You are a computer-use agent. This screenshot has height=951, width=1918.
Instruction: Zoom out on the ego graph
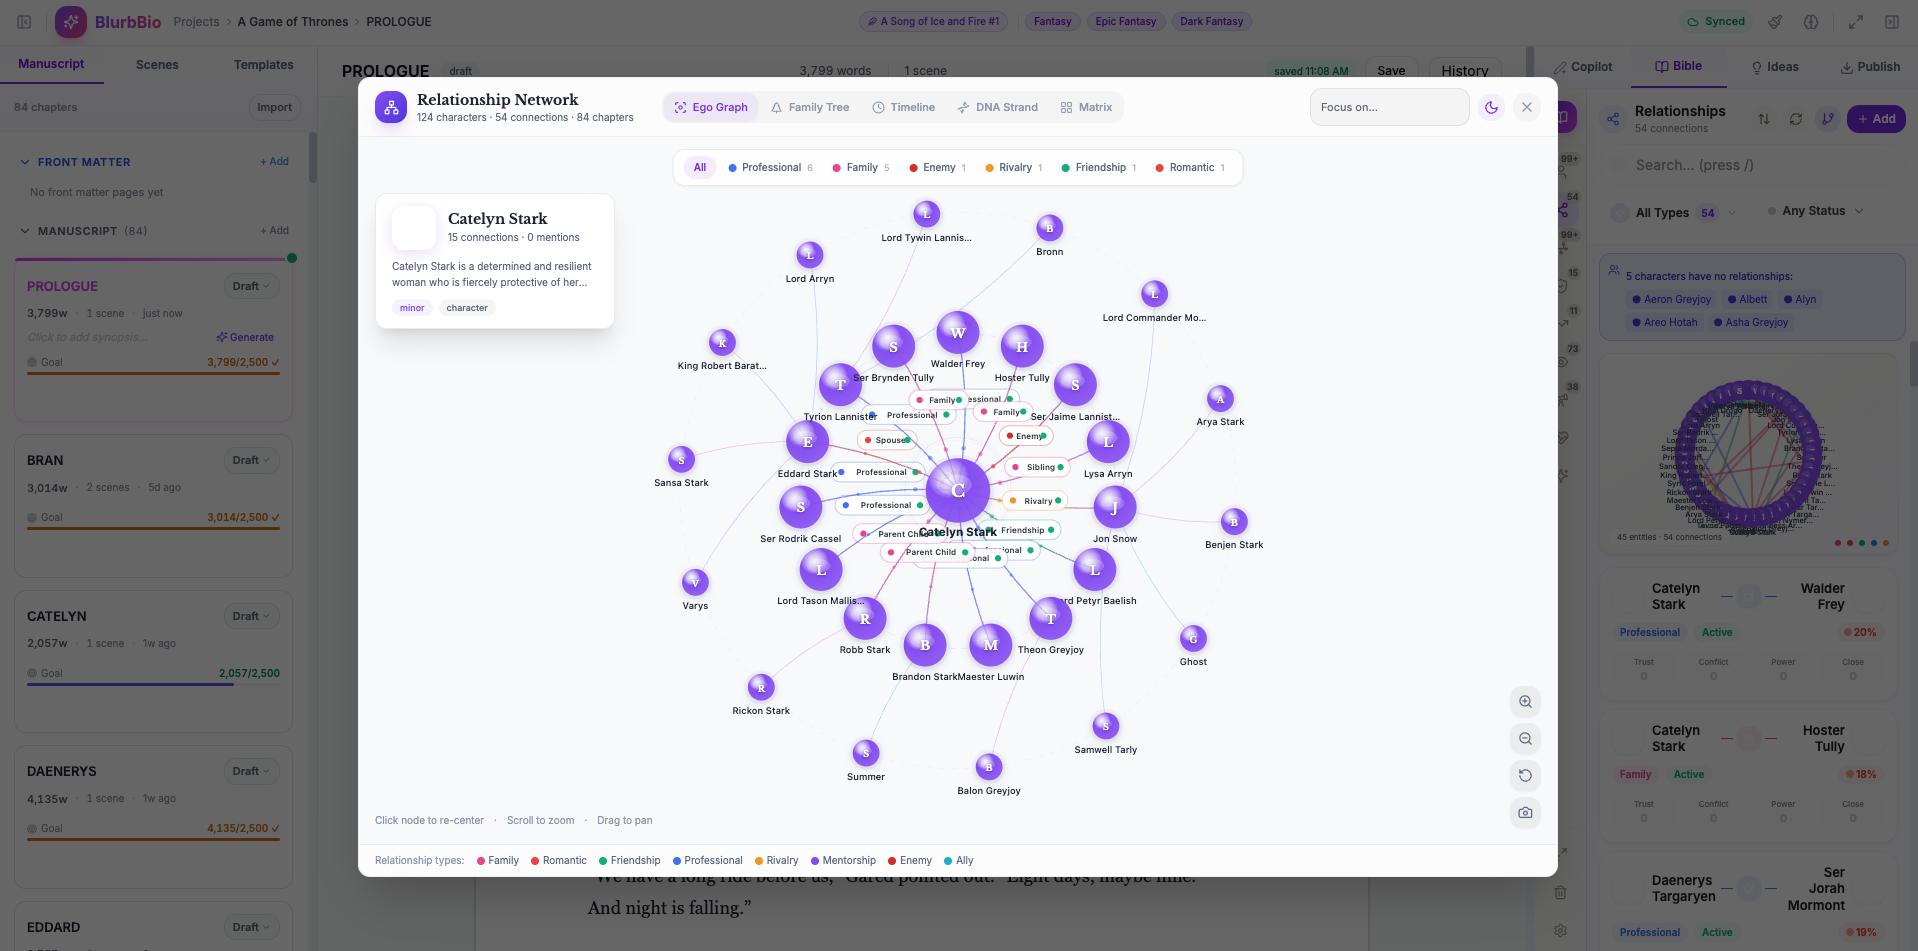[1525, 739]
